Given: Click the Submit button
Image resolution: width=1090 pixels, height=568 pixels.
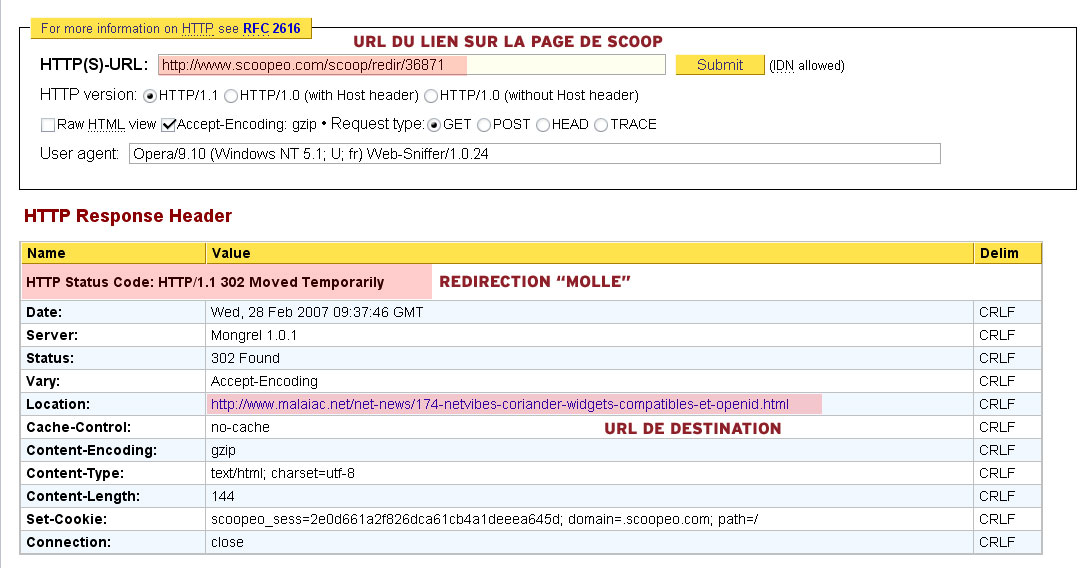Looking at the screenshot, I should (719, 65).
